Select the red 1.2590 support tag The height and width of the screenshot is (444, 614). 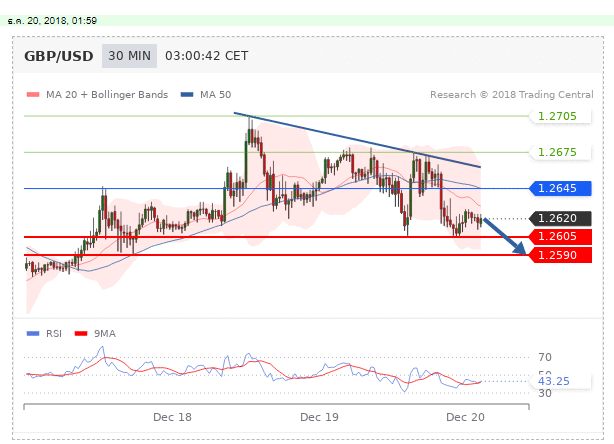[560, 255]
